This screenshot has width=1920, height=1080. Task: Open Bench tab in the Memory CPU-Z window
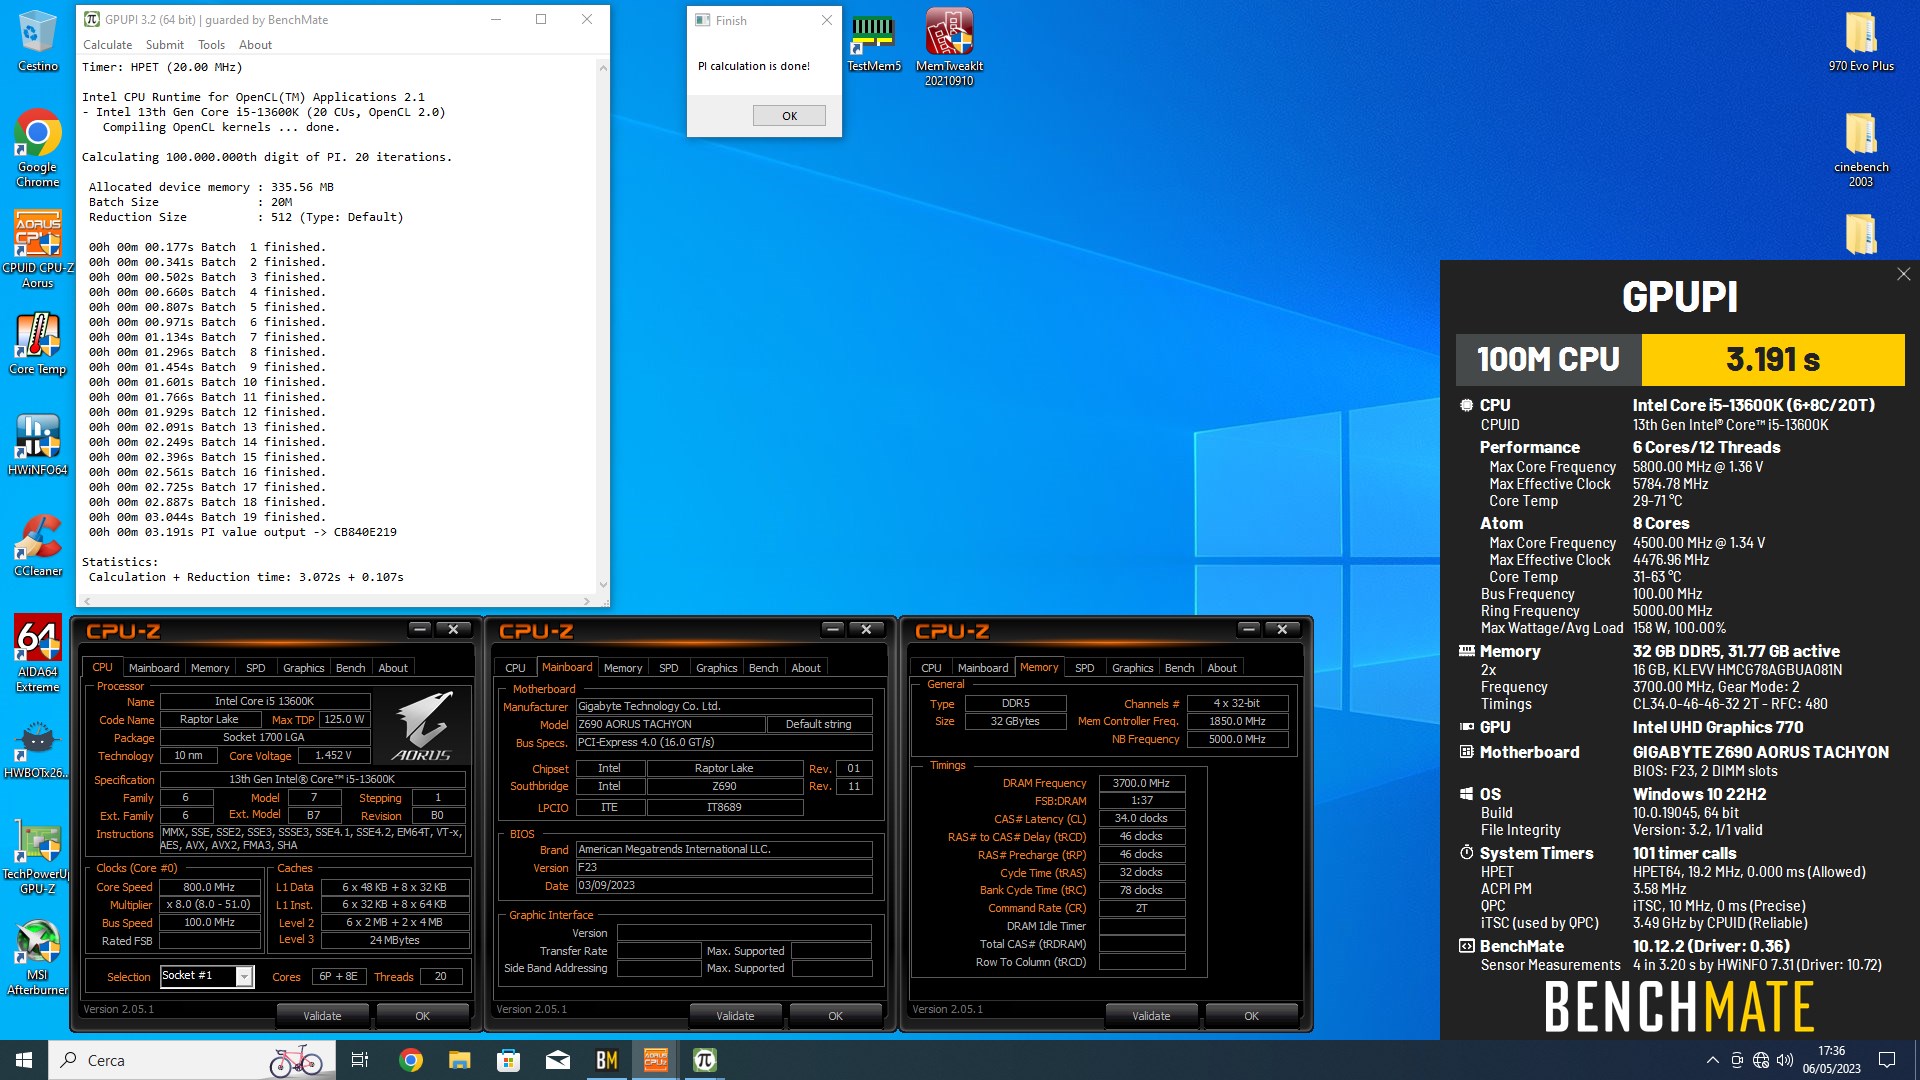[1179, 668]
